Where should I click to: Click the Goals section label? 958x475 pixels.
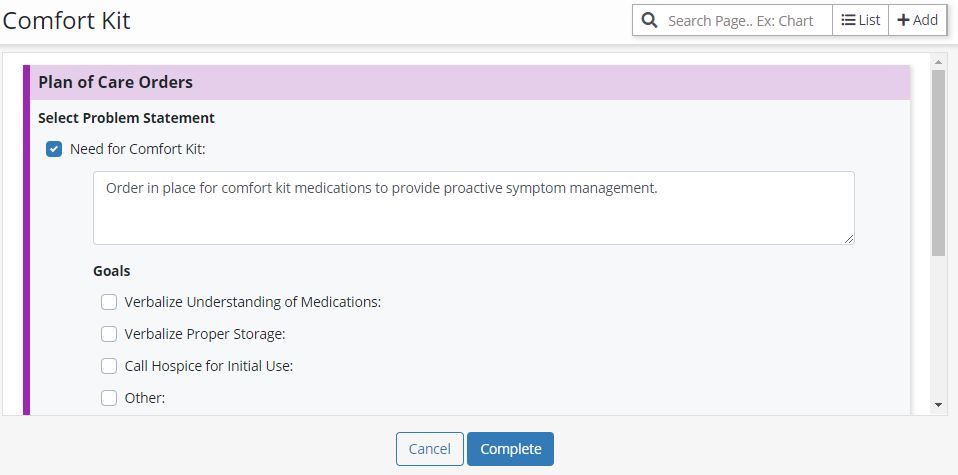coord(112,271)
